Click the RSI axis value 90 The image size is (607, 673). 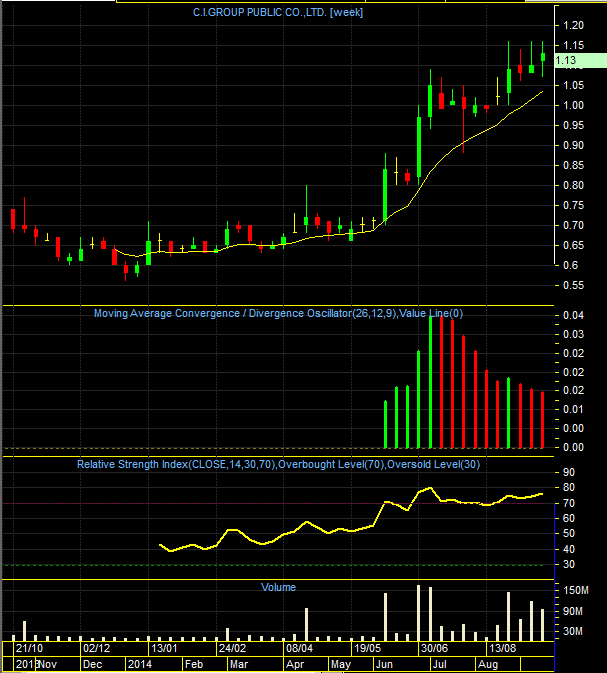[569, 473]
